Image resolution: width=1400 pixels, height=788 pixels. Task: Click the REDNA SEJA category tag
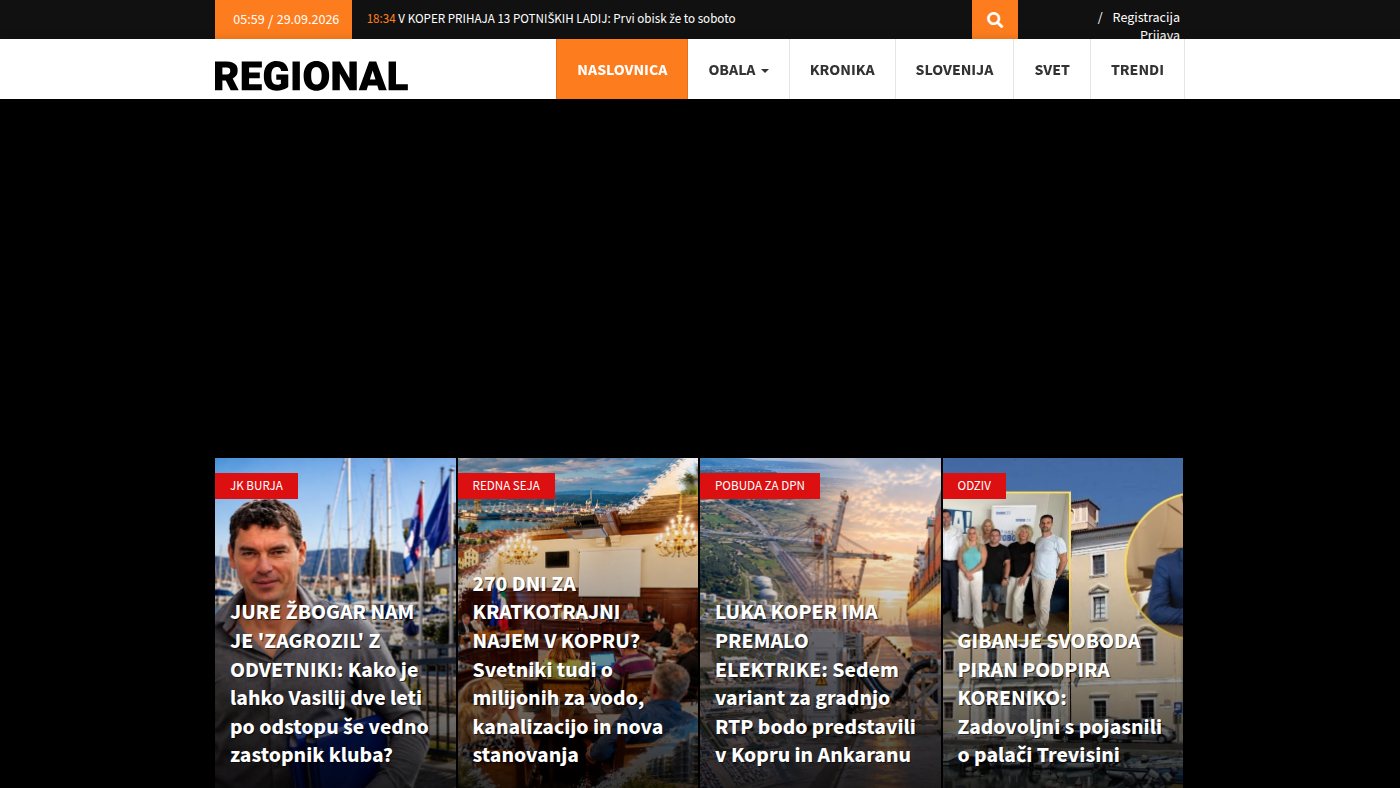(506, 486)
